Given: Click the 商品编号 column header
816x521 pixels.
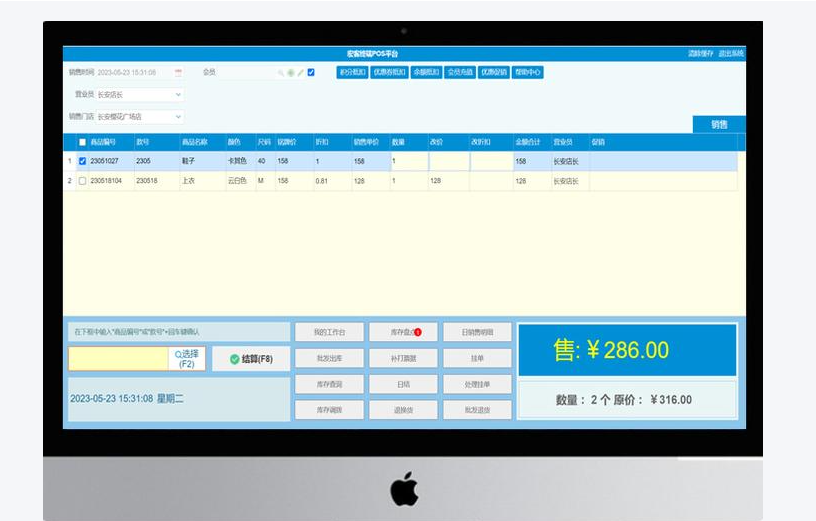Looking at the screenshot, I should (x=103, y=142).
